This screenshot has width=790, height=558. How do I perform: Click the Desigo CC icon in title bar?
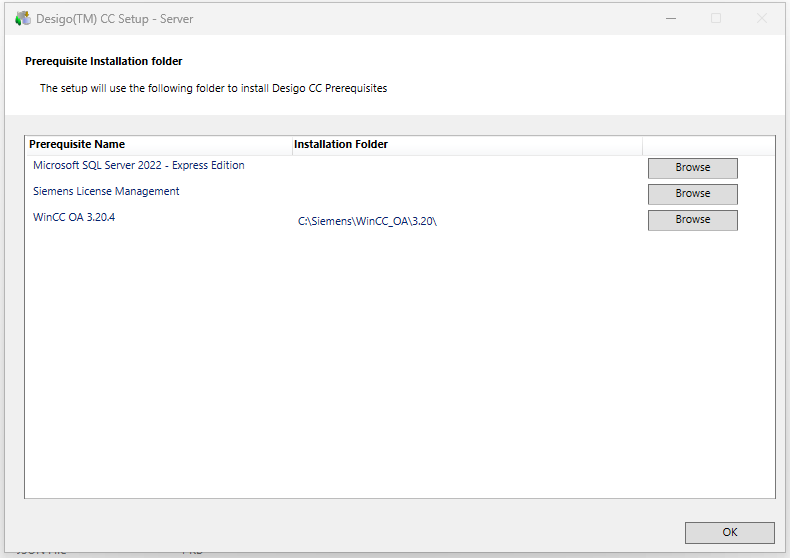point(22,18)
